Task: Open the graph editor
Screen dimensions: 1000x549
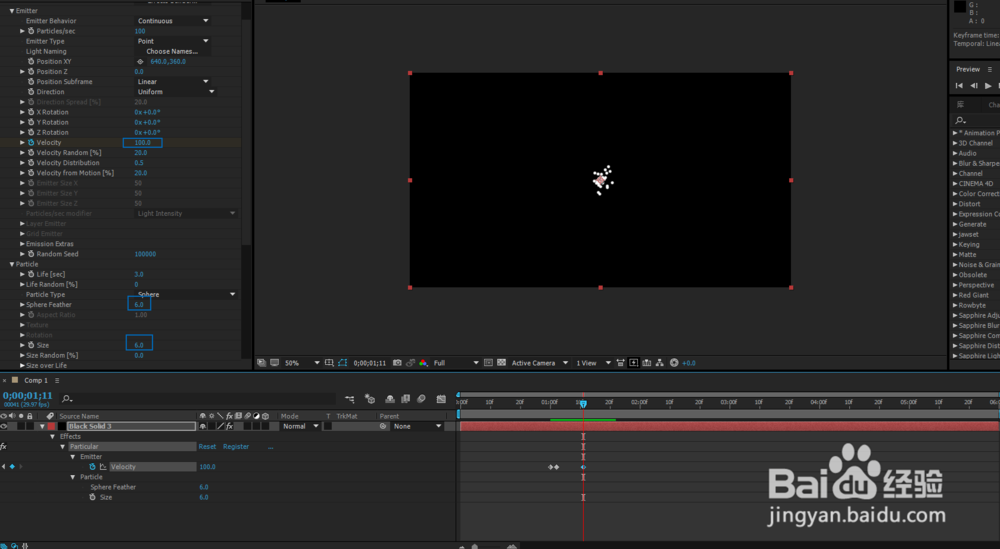Action: pos(441,399)
